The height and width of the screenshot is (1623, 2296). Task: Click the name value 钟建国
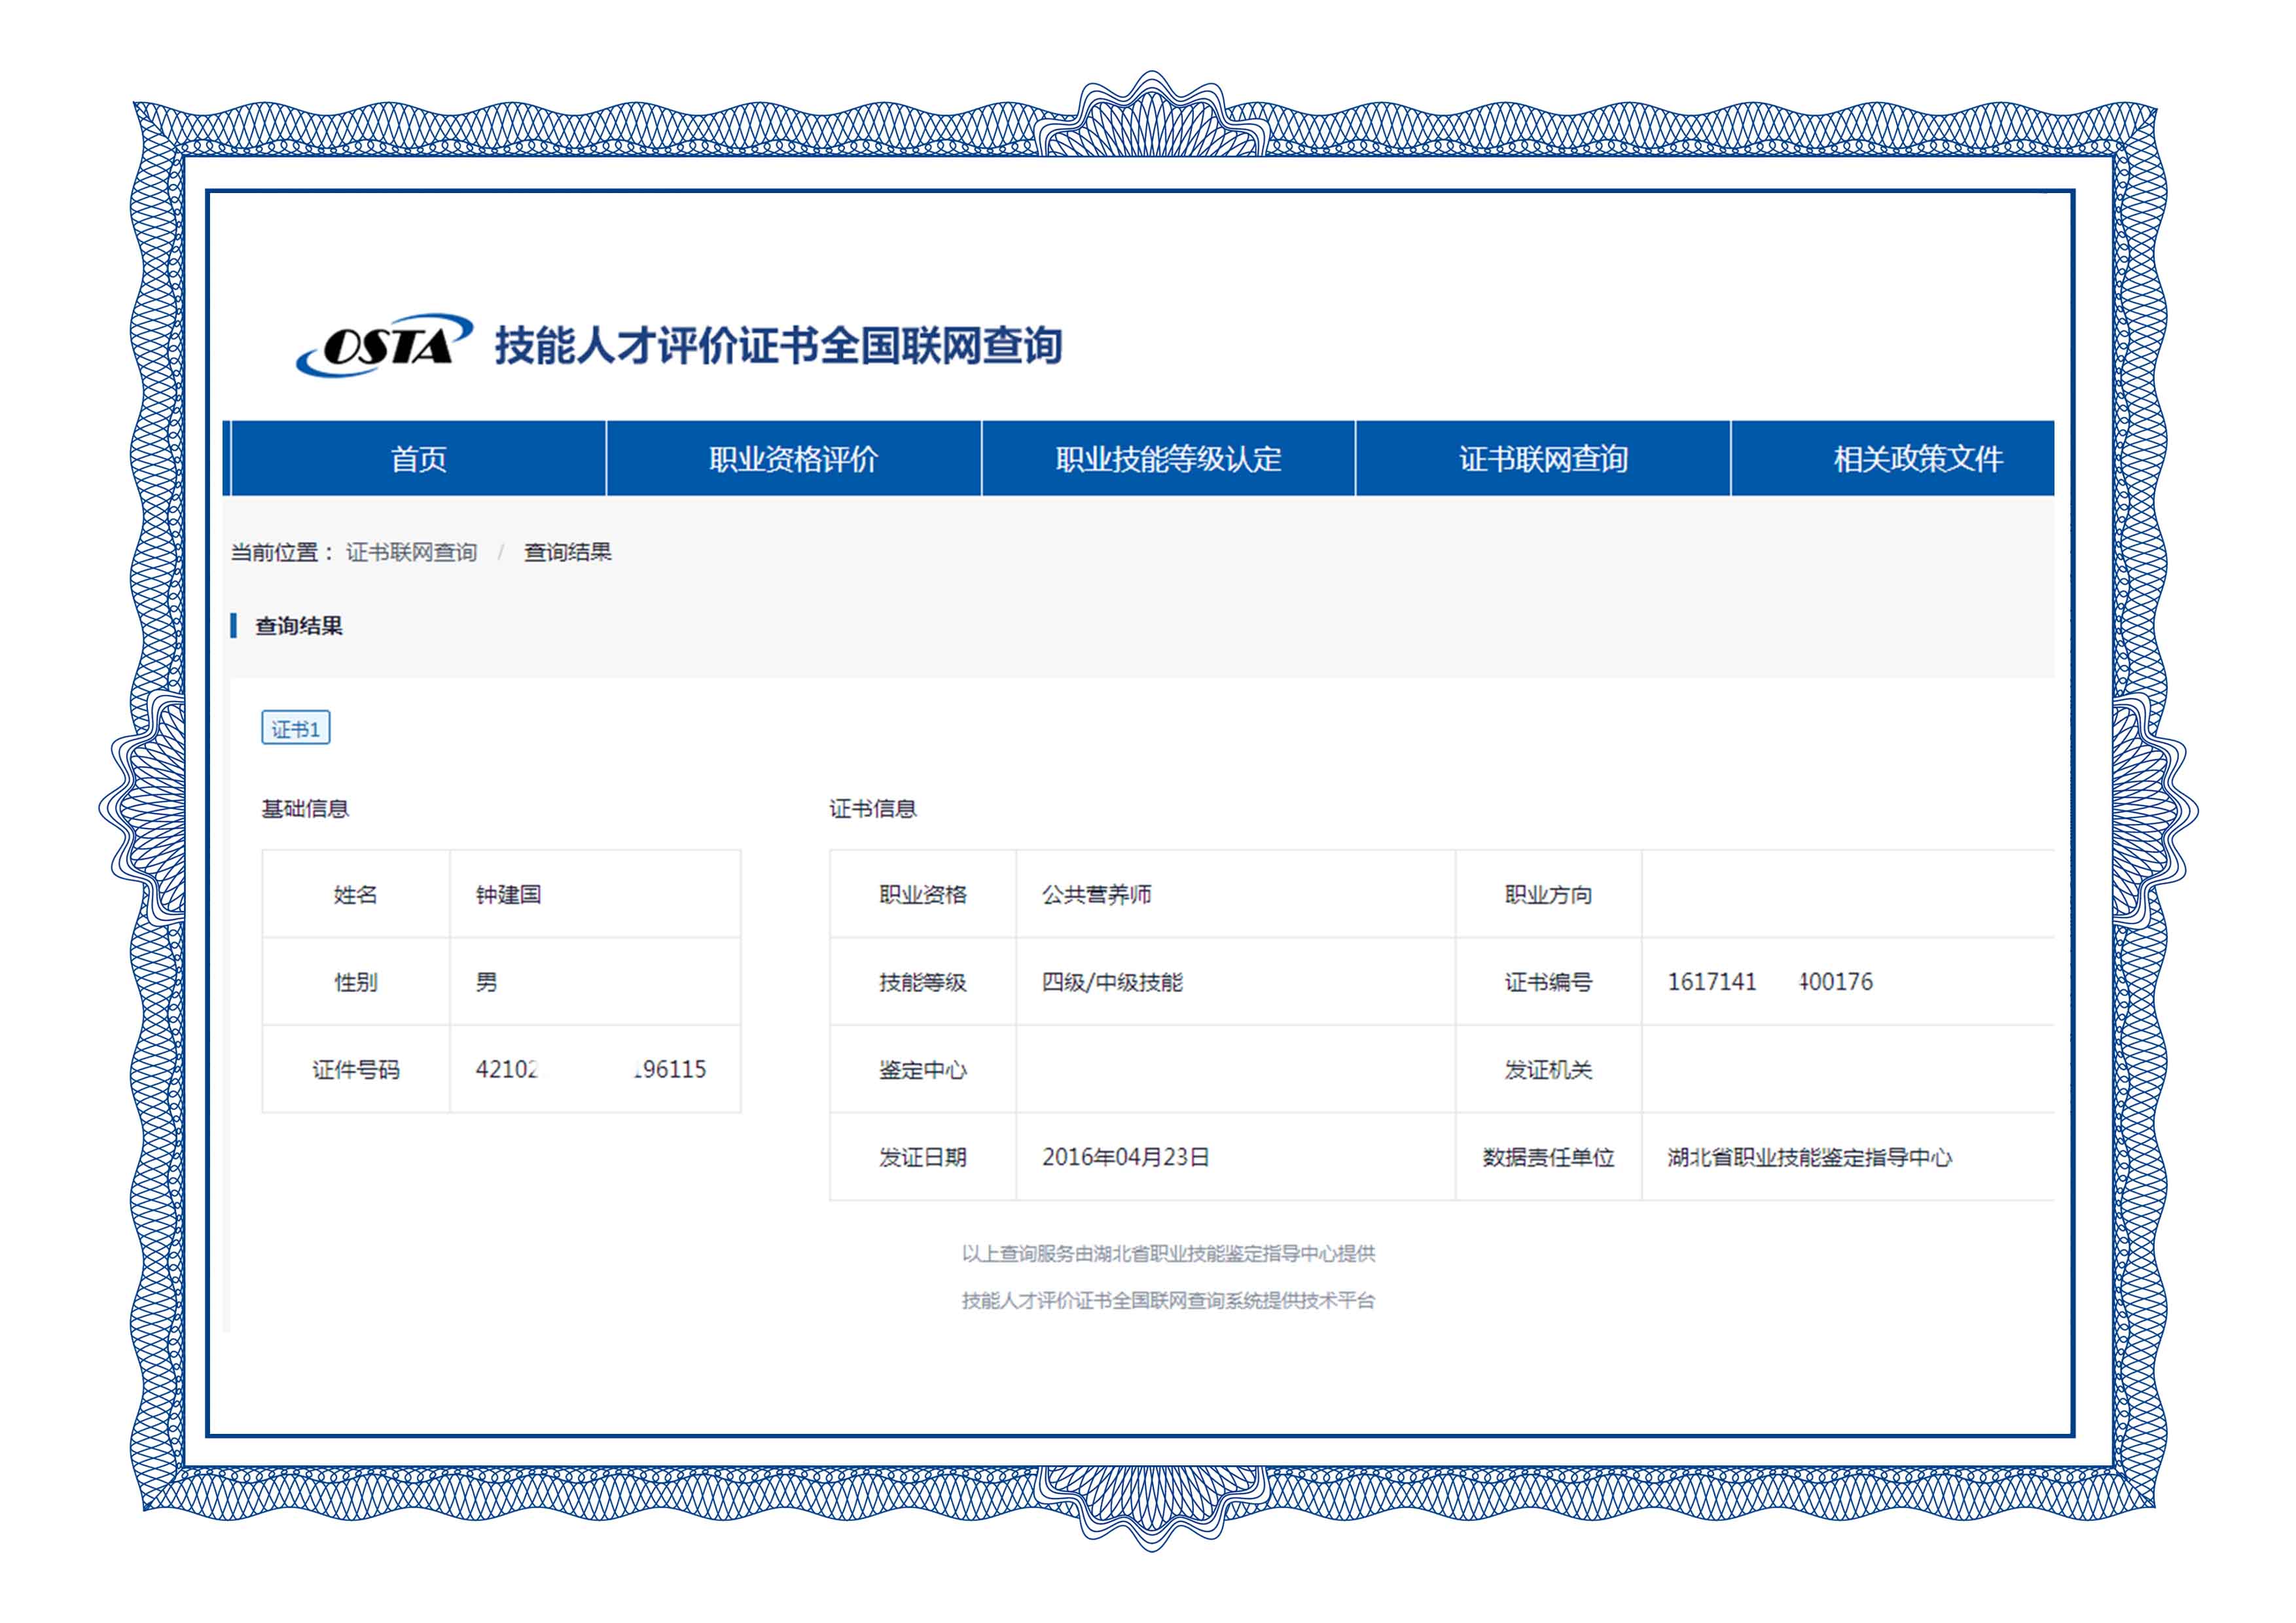(508, 895)
